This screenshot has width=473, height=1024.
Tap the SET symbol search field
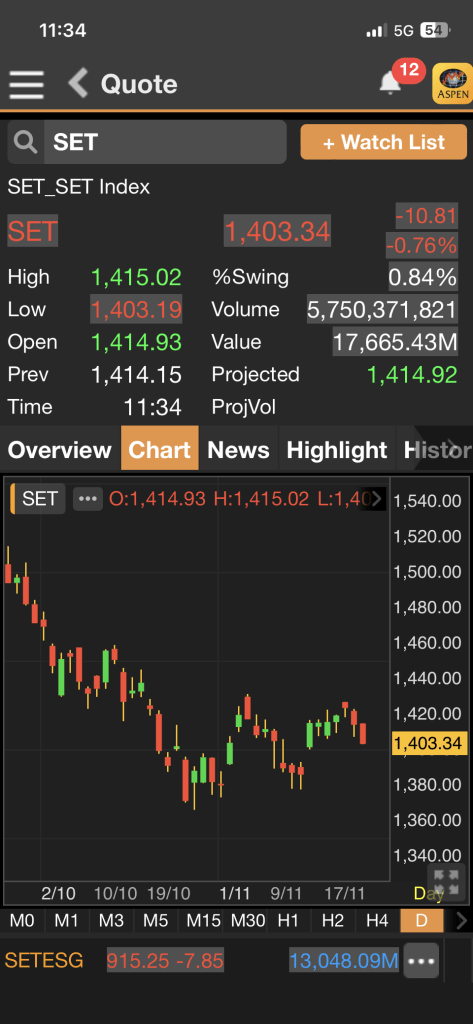pos(165,142)
